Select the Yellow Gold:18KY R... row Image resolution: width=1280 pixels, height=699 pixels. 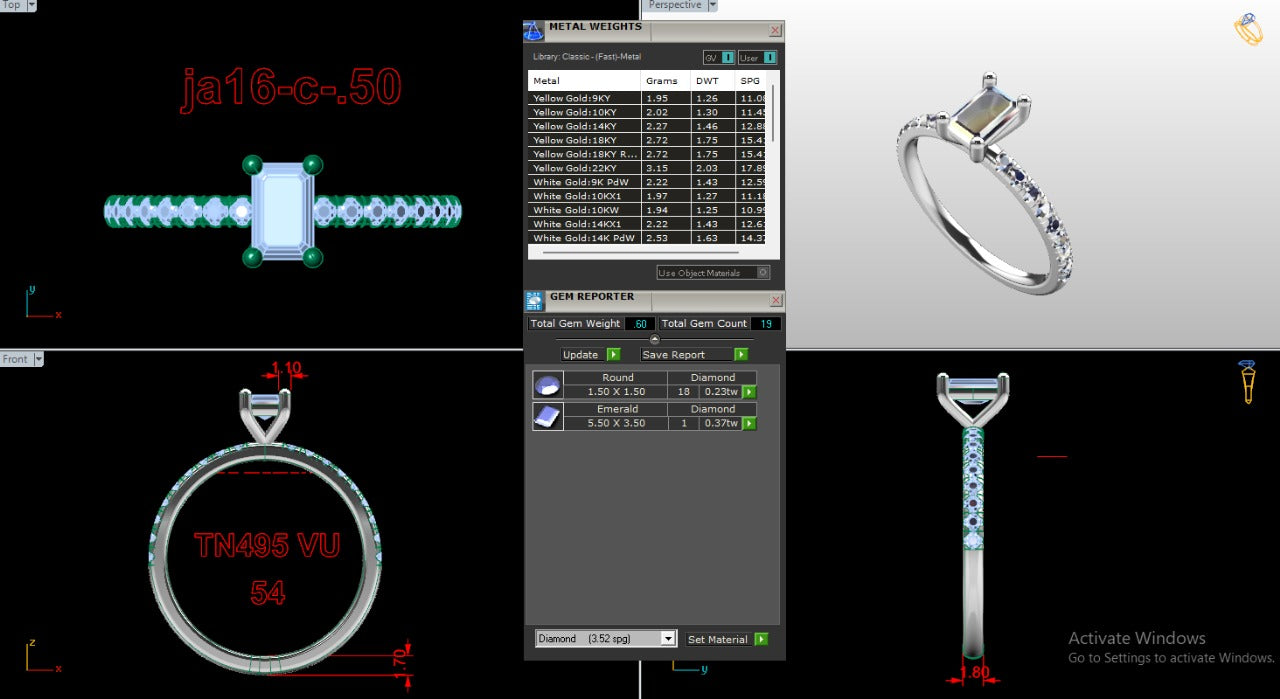pyautogui.click(x=647, y=154)
